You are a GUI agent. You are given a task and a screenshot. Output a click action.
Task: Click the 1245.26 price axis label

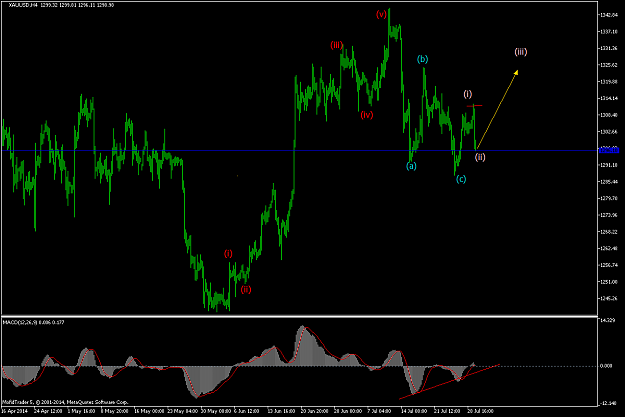[609, 298]
